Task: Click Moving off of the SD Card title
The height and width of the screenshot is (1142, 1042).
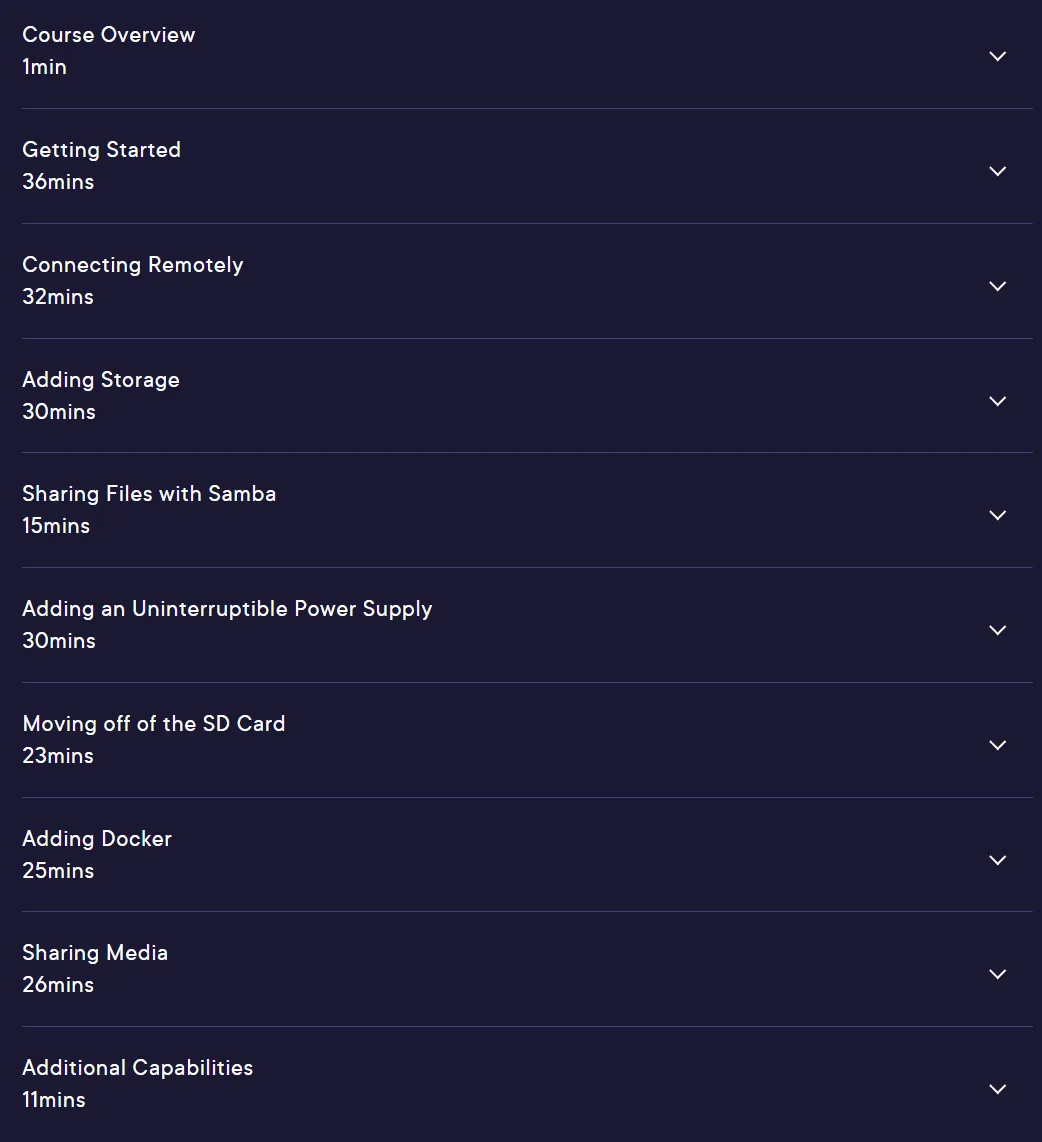Action: [154, 724]
